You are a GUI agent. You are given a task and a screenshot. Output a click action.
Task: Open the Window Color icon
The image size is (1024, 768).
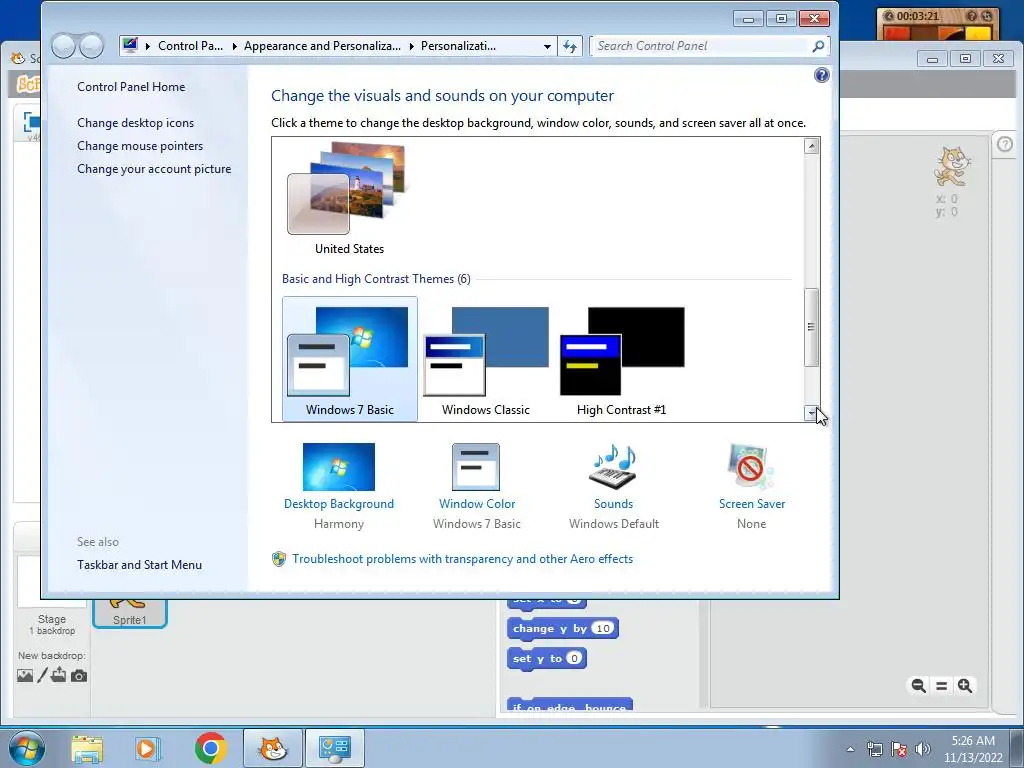[x=476, y=466]
